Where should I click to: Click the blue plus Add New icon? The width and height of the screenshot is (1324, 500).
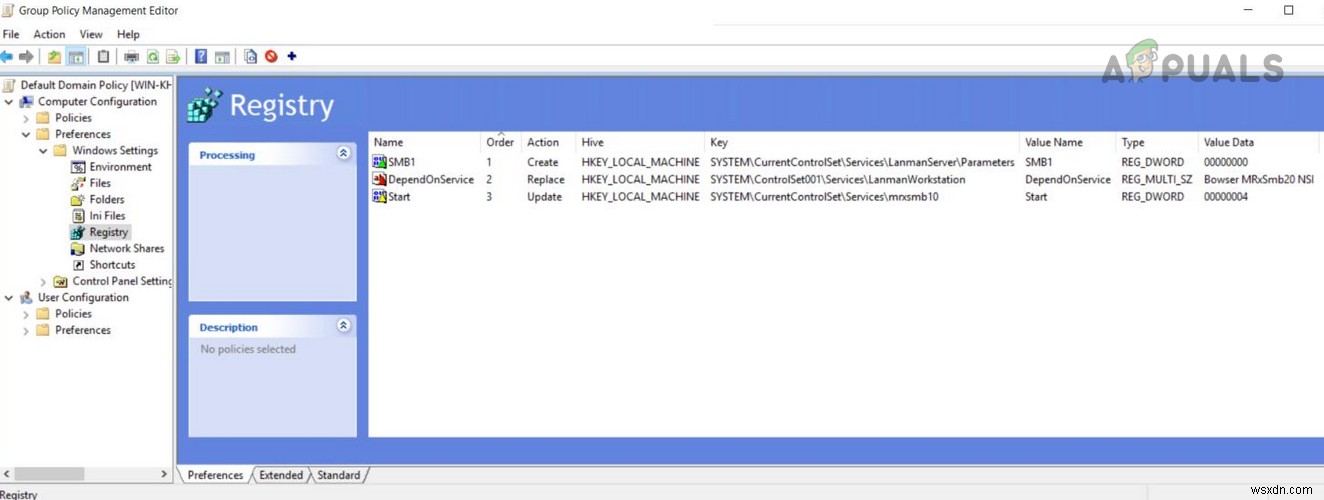pos(292,56)
